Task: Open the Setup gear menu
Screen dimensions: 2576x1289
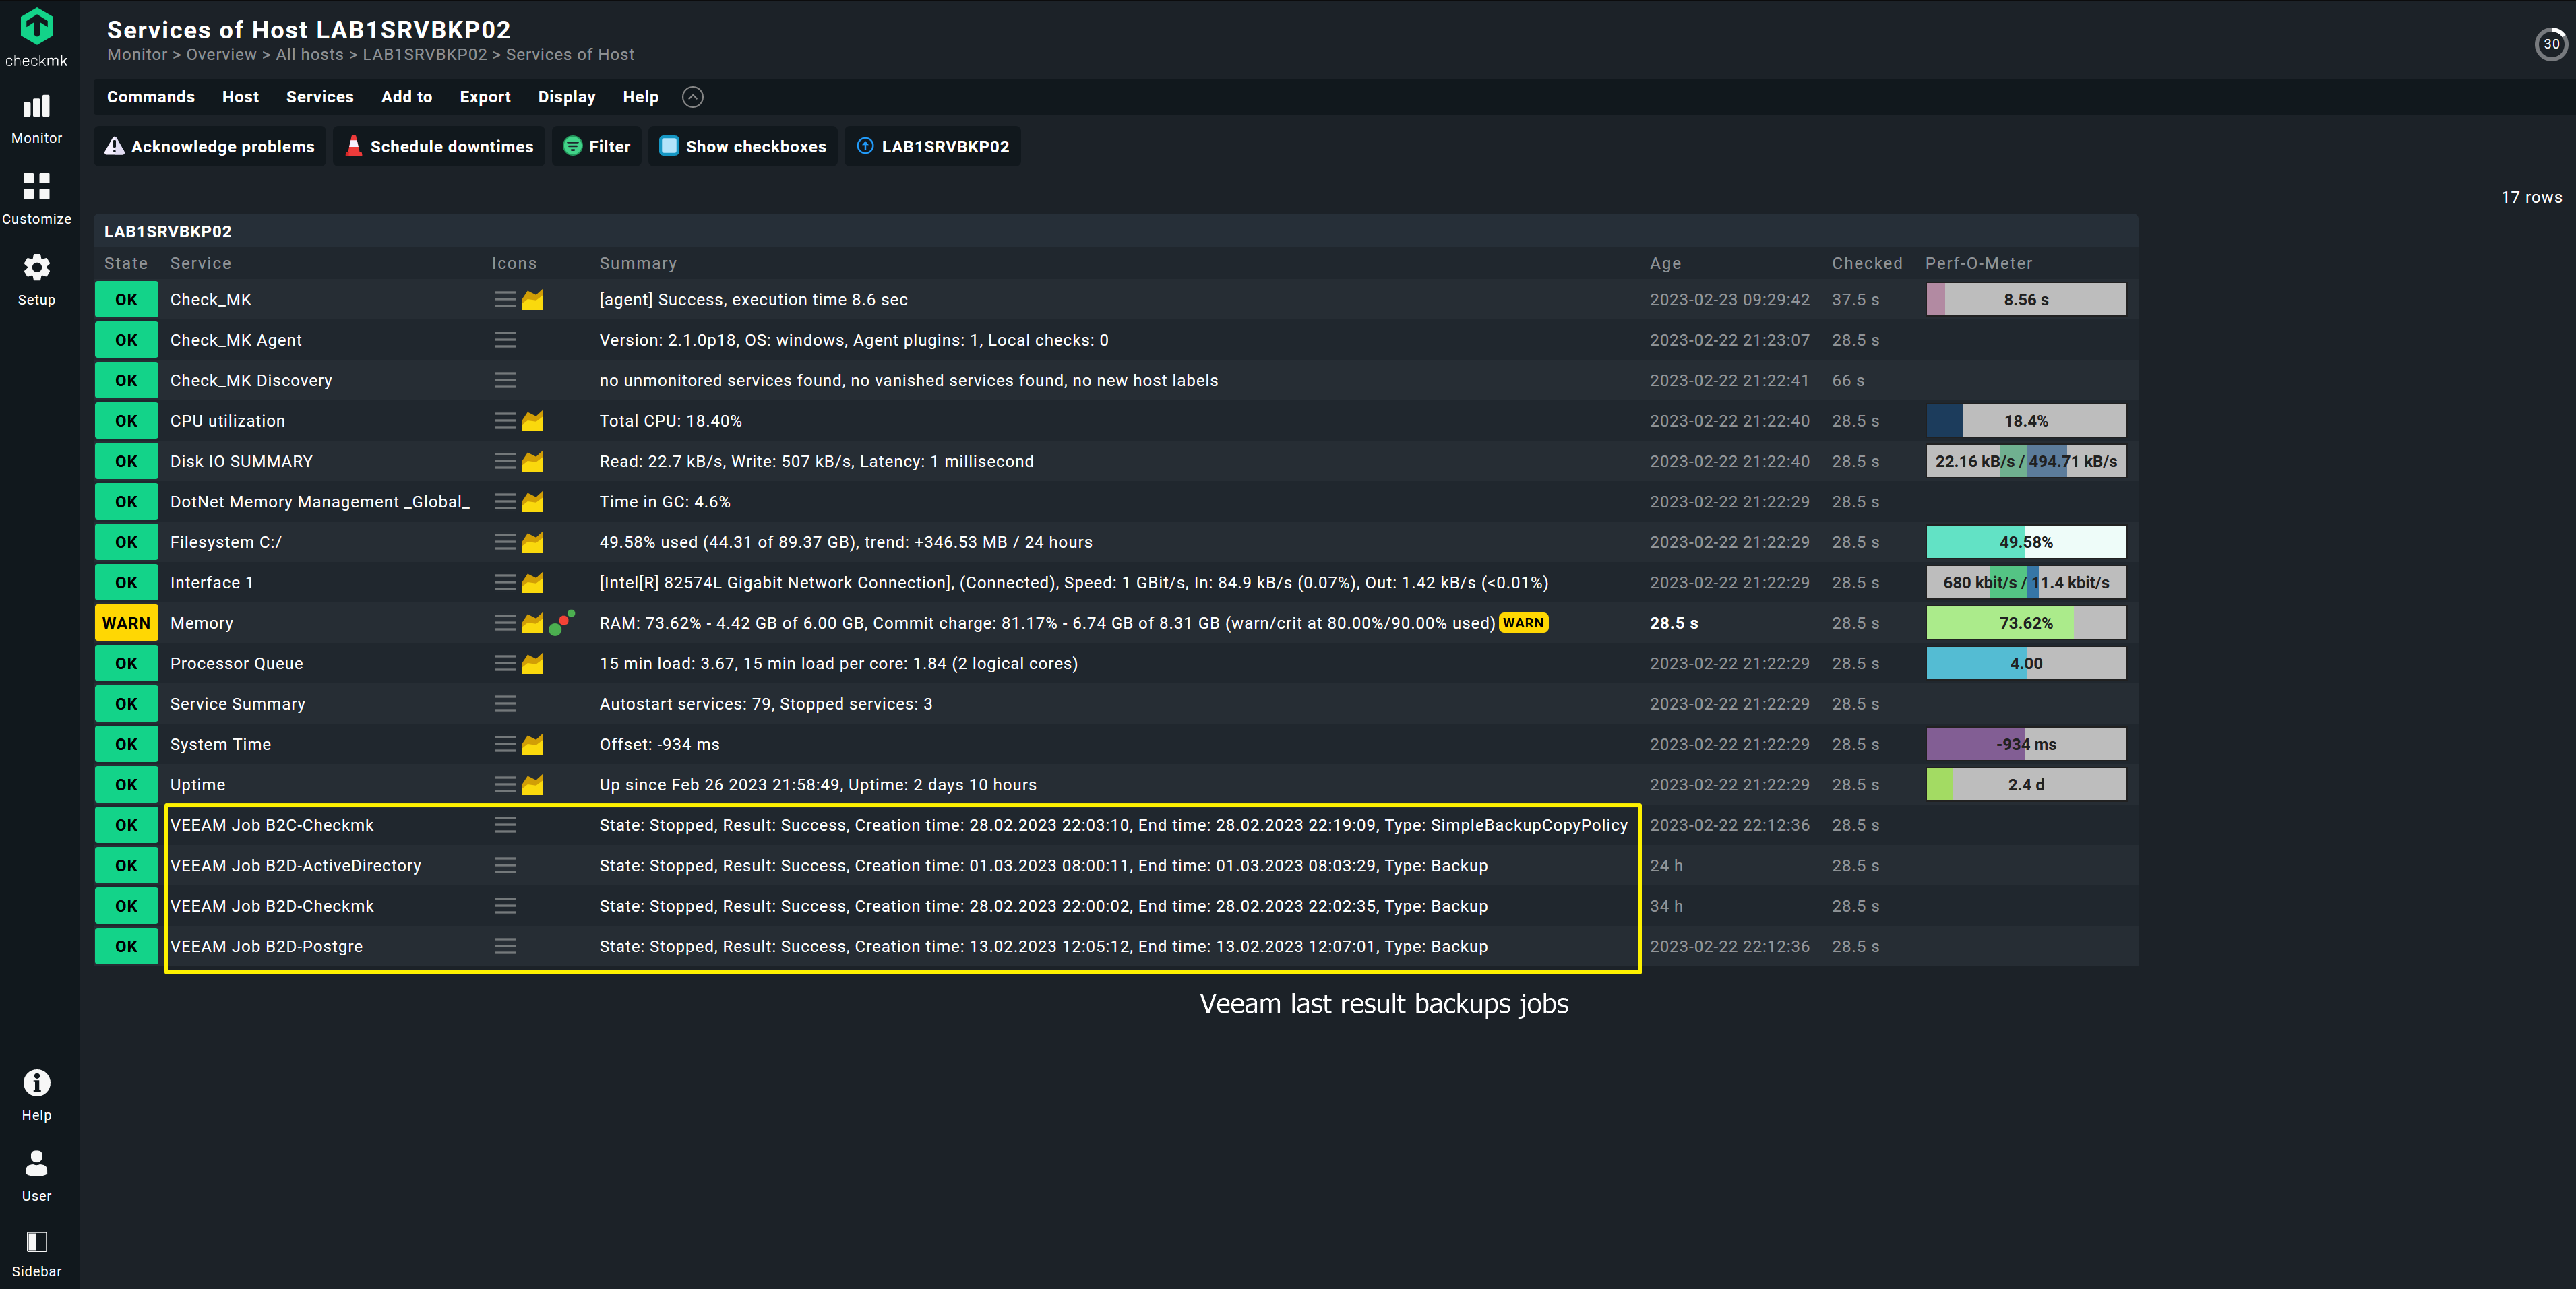Action: coord(36,280)
